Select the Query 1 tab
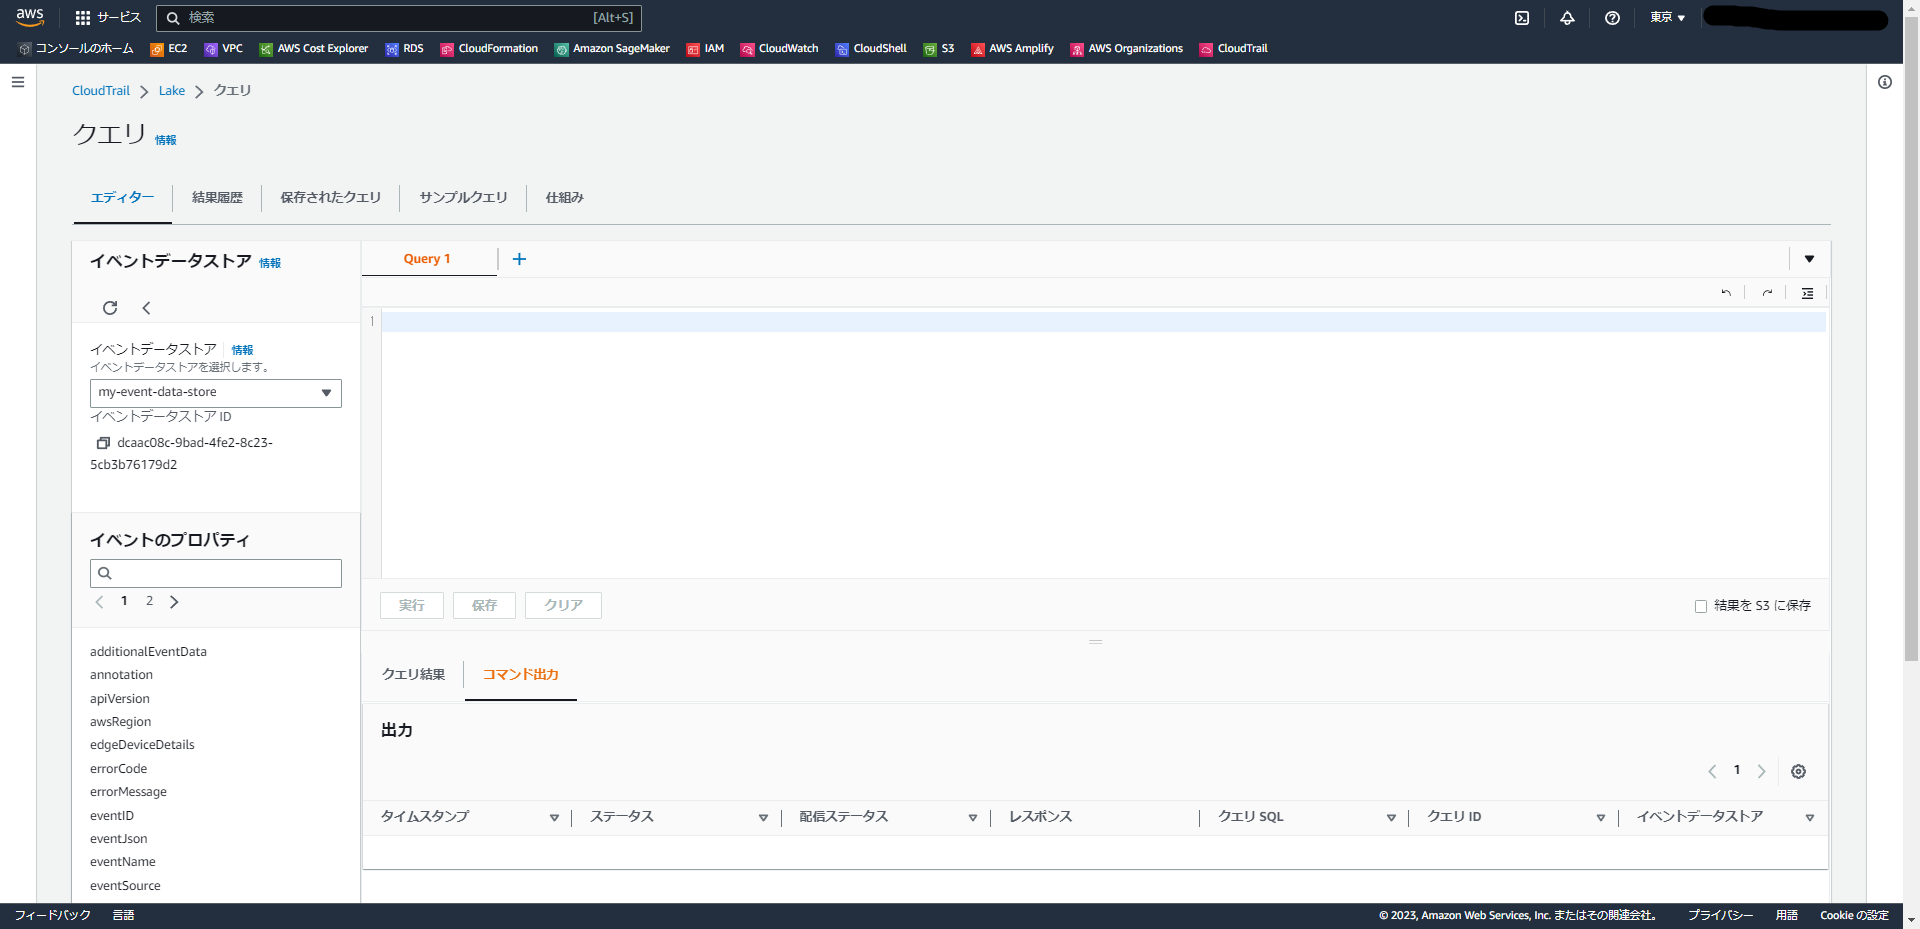Image resolution: width=1920 pixels, height=929 pixels. pyautogui.click(x=427, y=259)
